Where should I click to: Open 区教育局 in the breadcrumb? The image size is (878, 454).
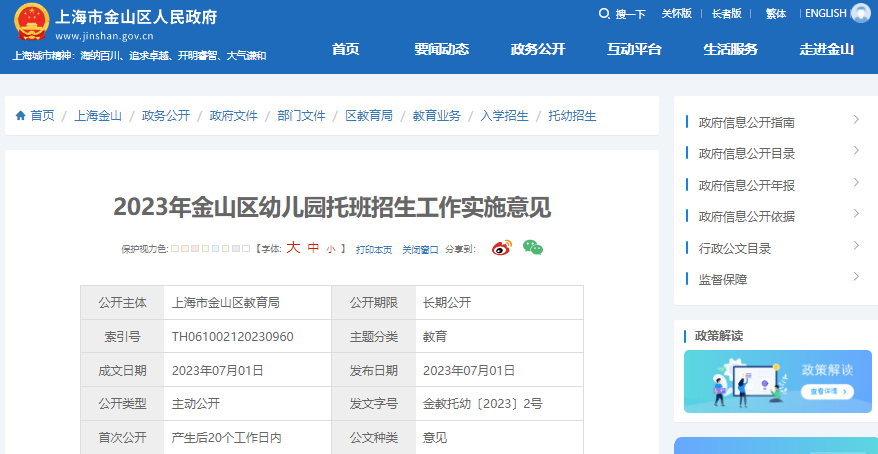(369, 116)
